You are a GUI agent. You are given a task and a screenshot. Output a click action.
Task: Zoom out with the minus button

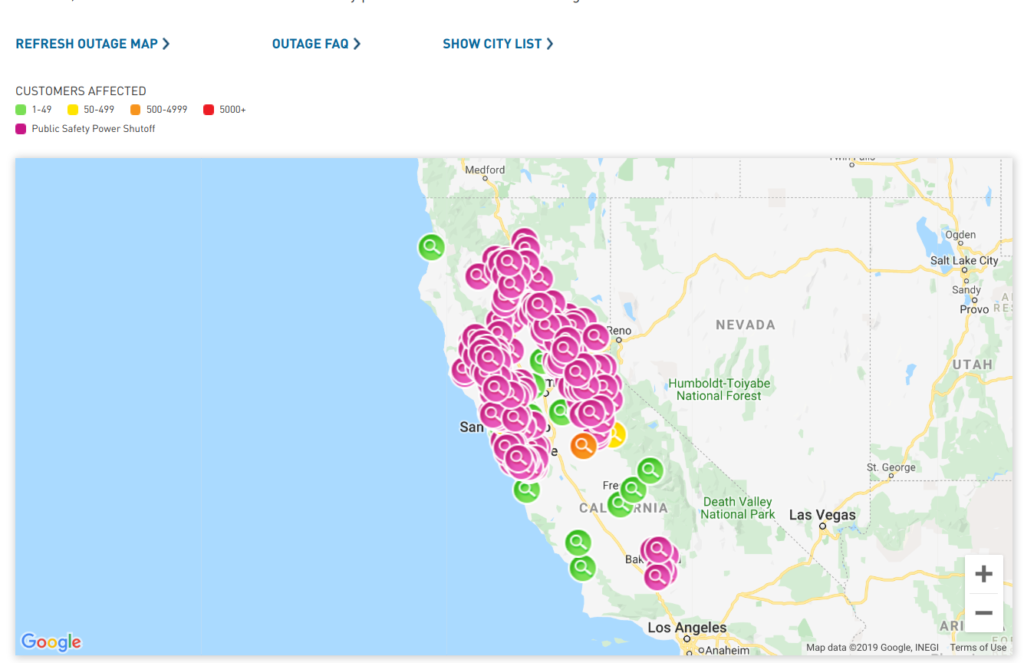tap(983, 612)
